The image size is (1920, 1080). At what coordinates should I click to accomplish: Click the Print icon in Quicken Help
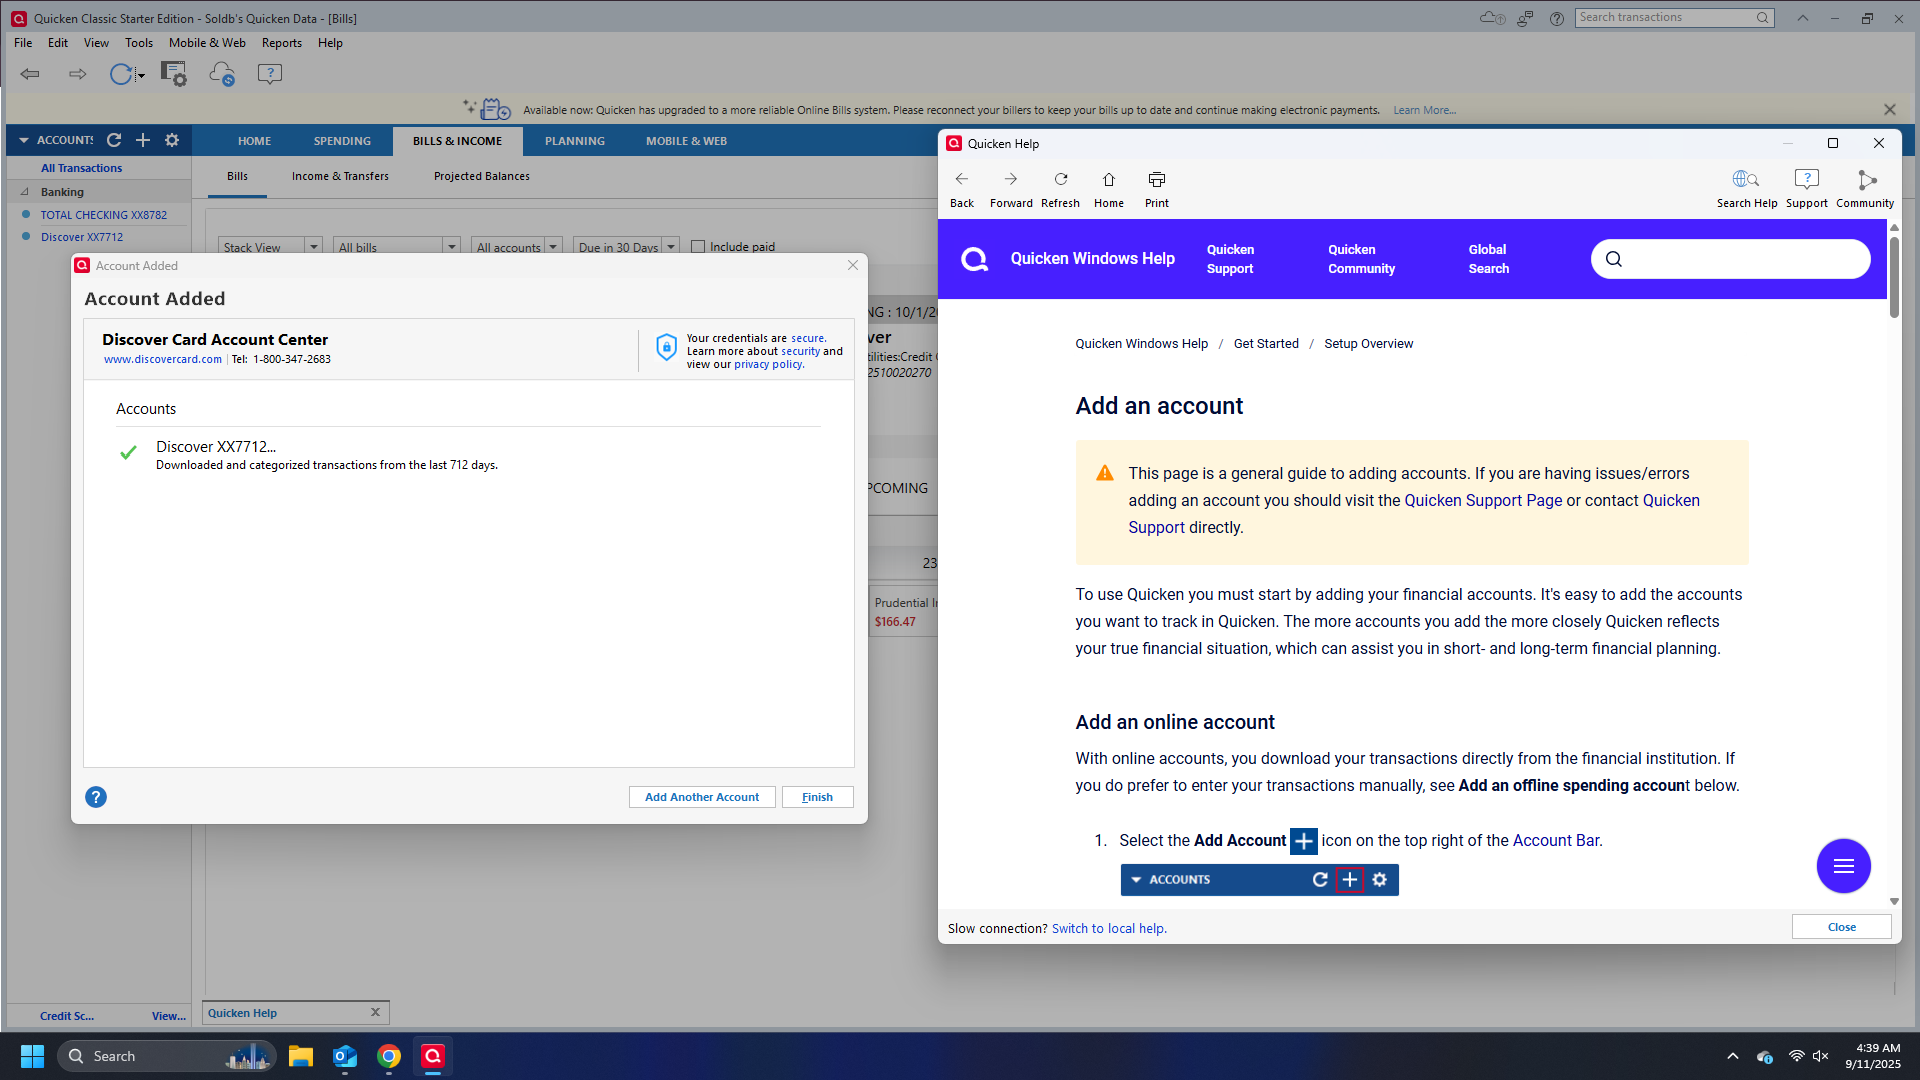(x=1156, y=180)
